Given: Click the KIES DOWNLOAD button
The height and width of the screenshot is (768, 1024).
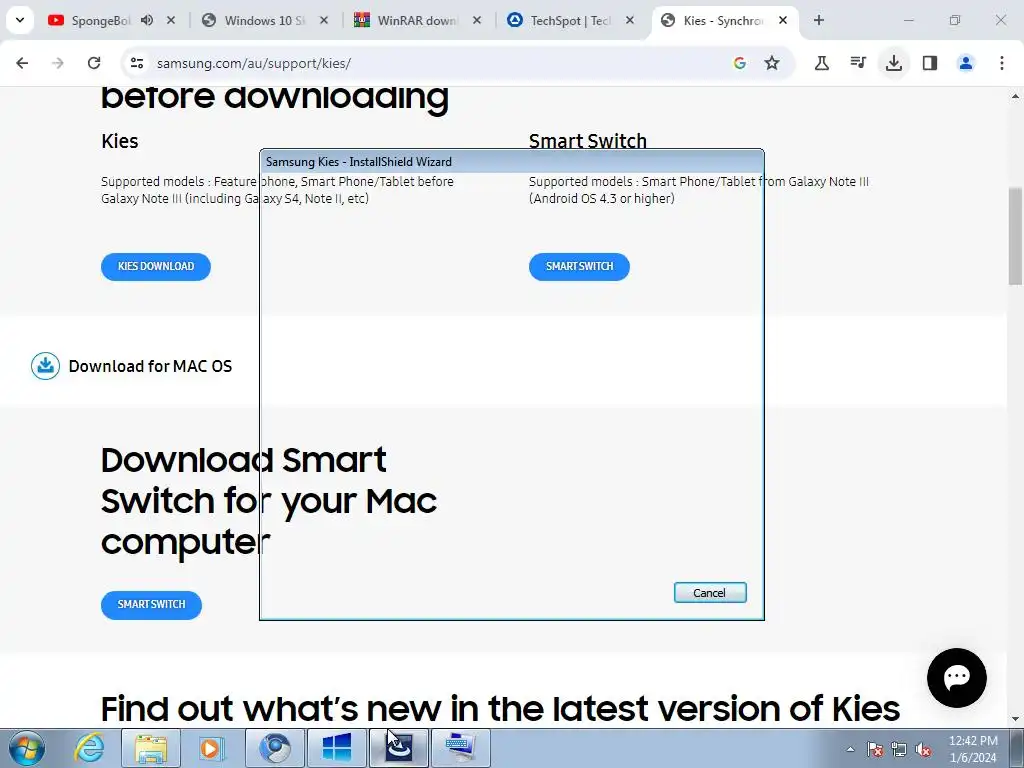Looking at the screenshot, I should 155,266.
